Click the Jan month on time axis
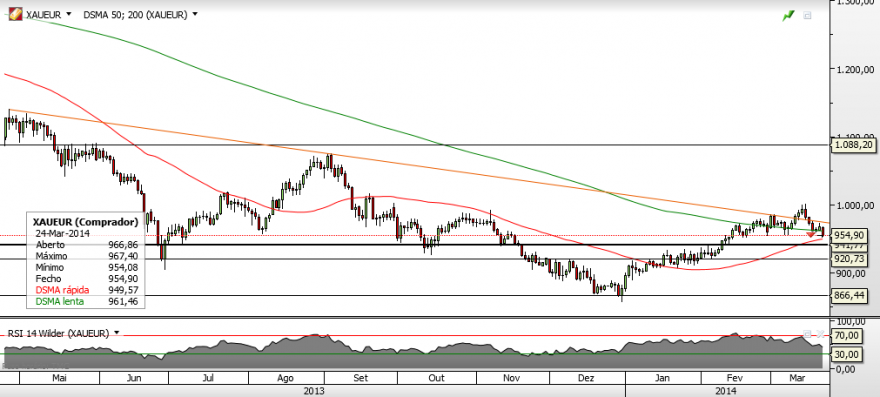 pyautogui.click(x=663, y=378)
